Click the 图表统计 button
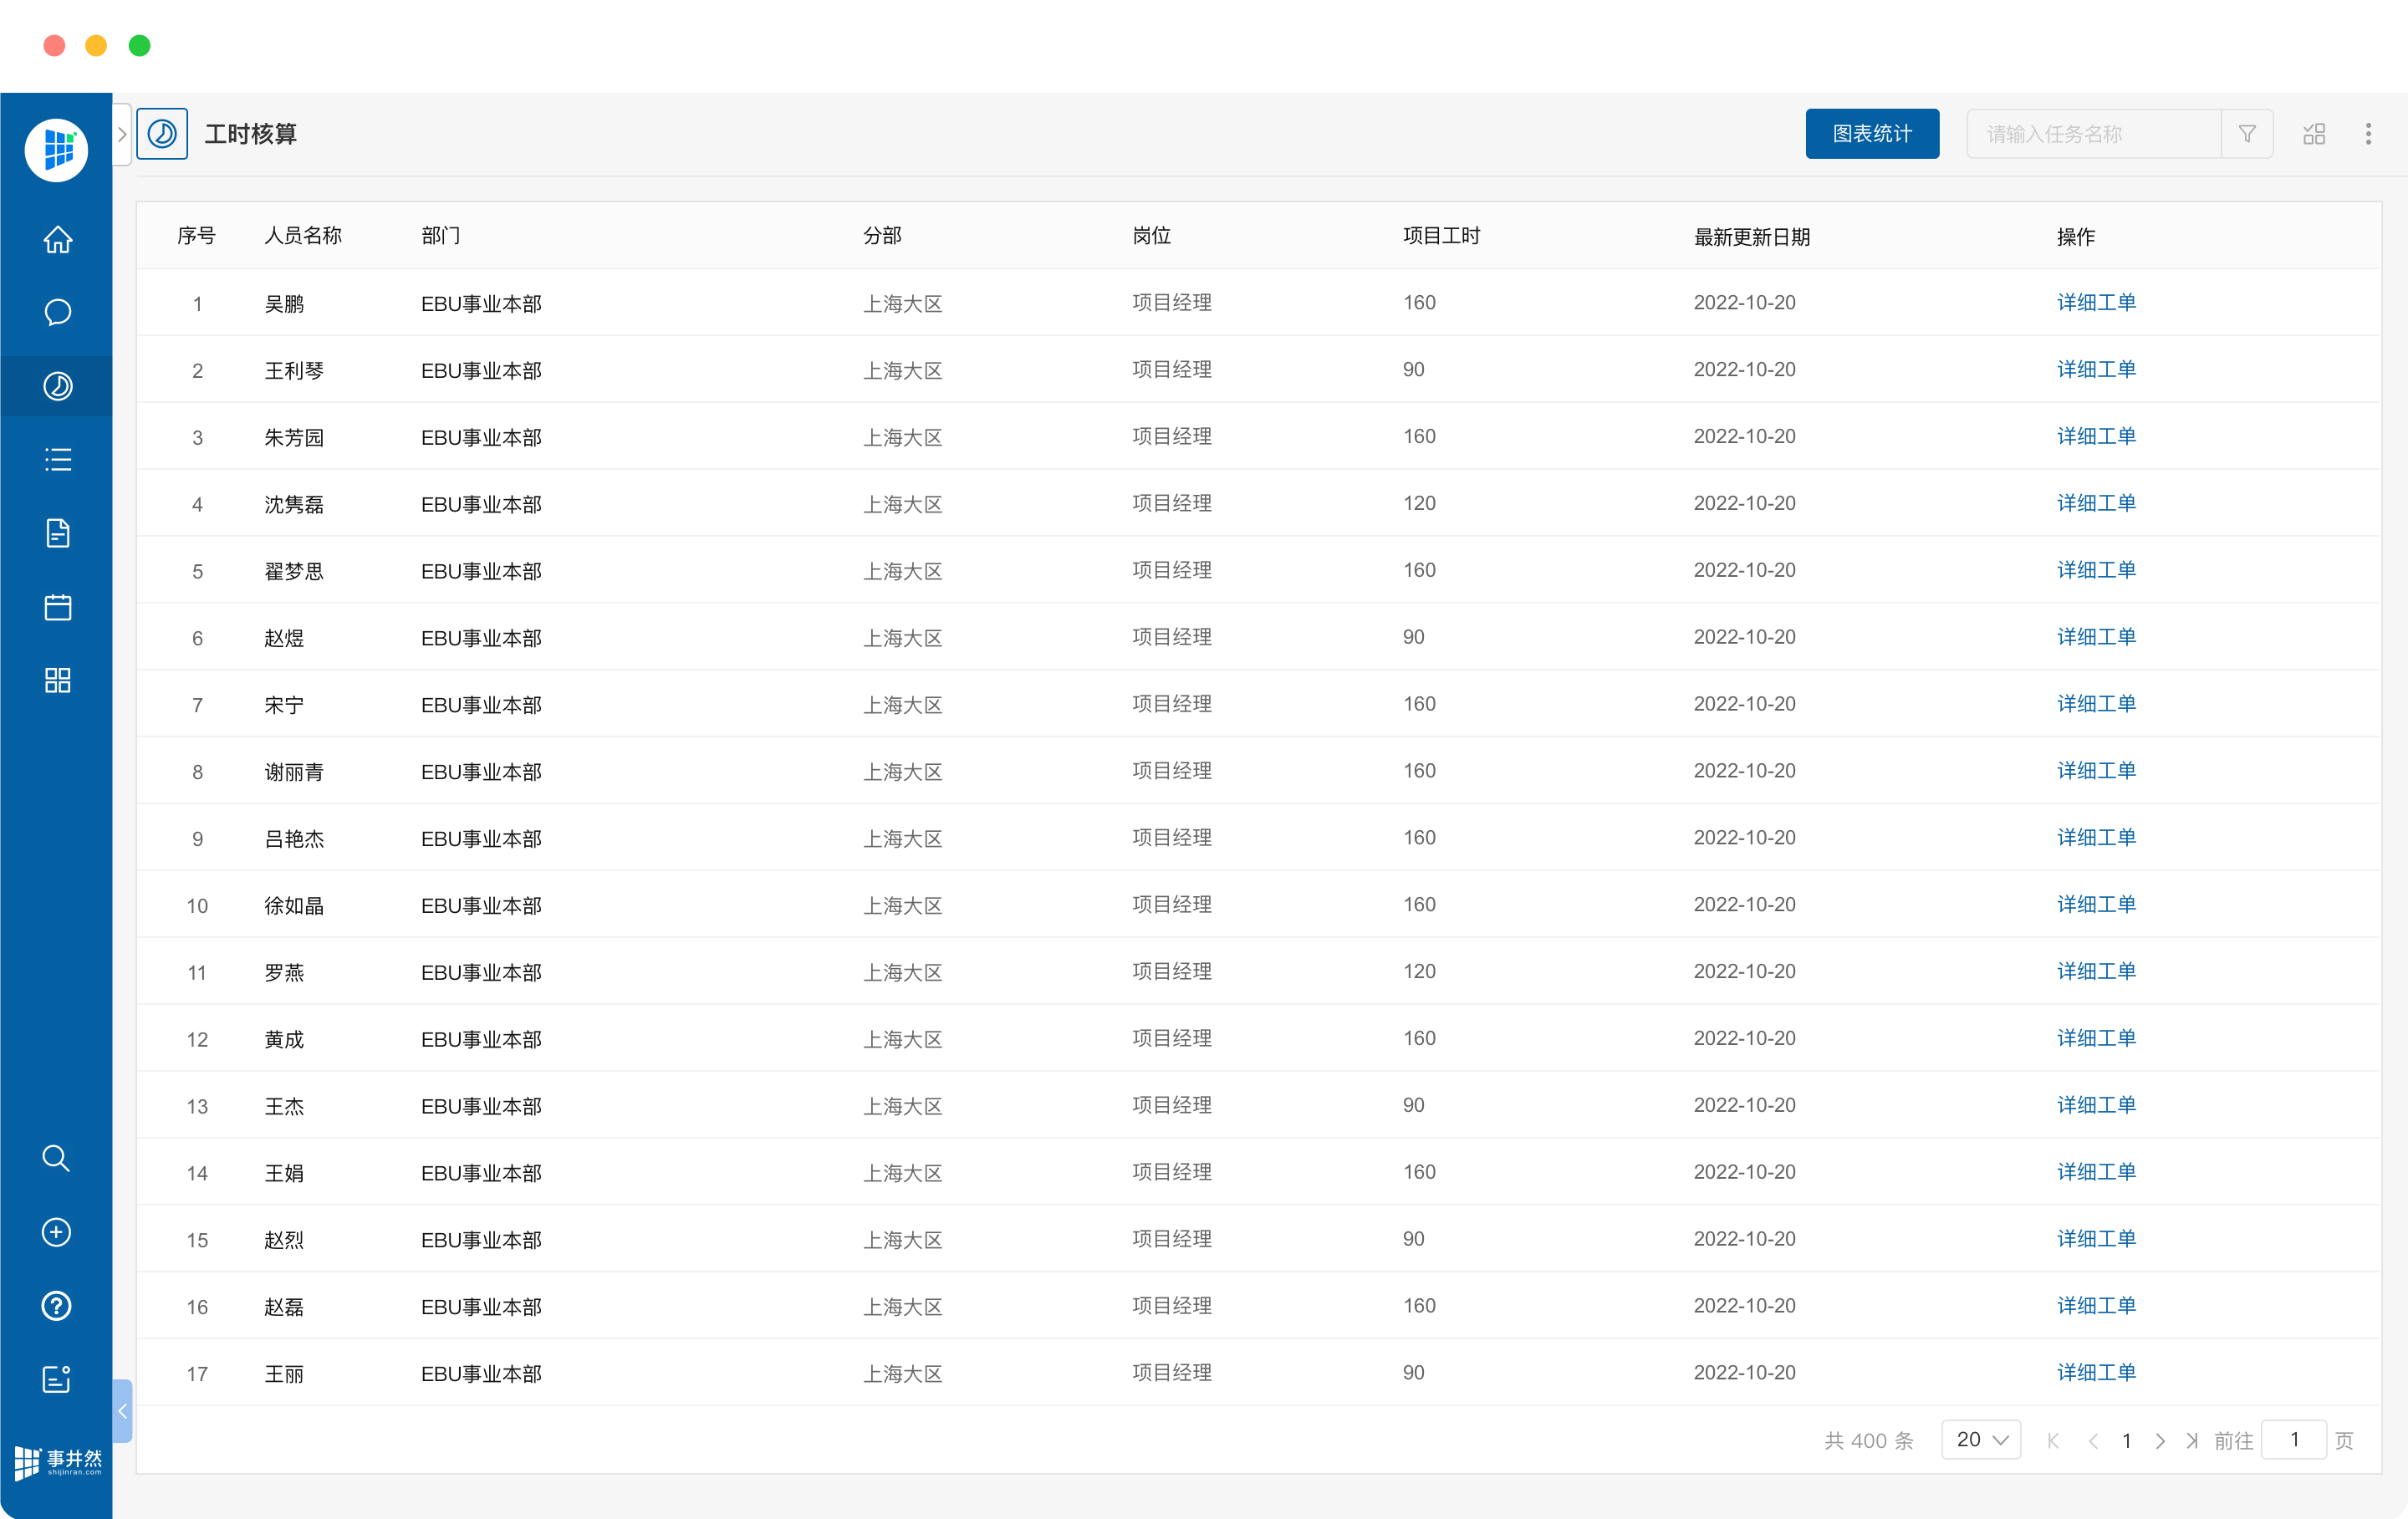Screen dimensions: 2408x1519 [x=1871, y=134]
